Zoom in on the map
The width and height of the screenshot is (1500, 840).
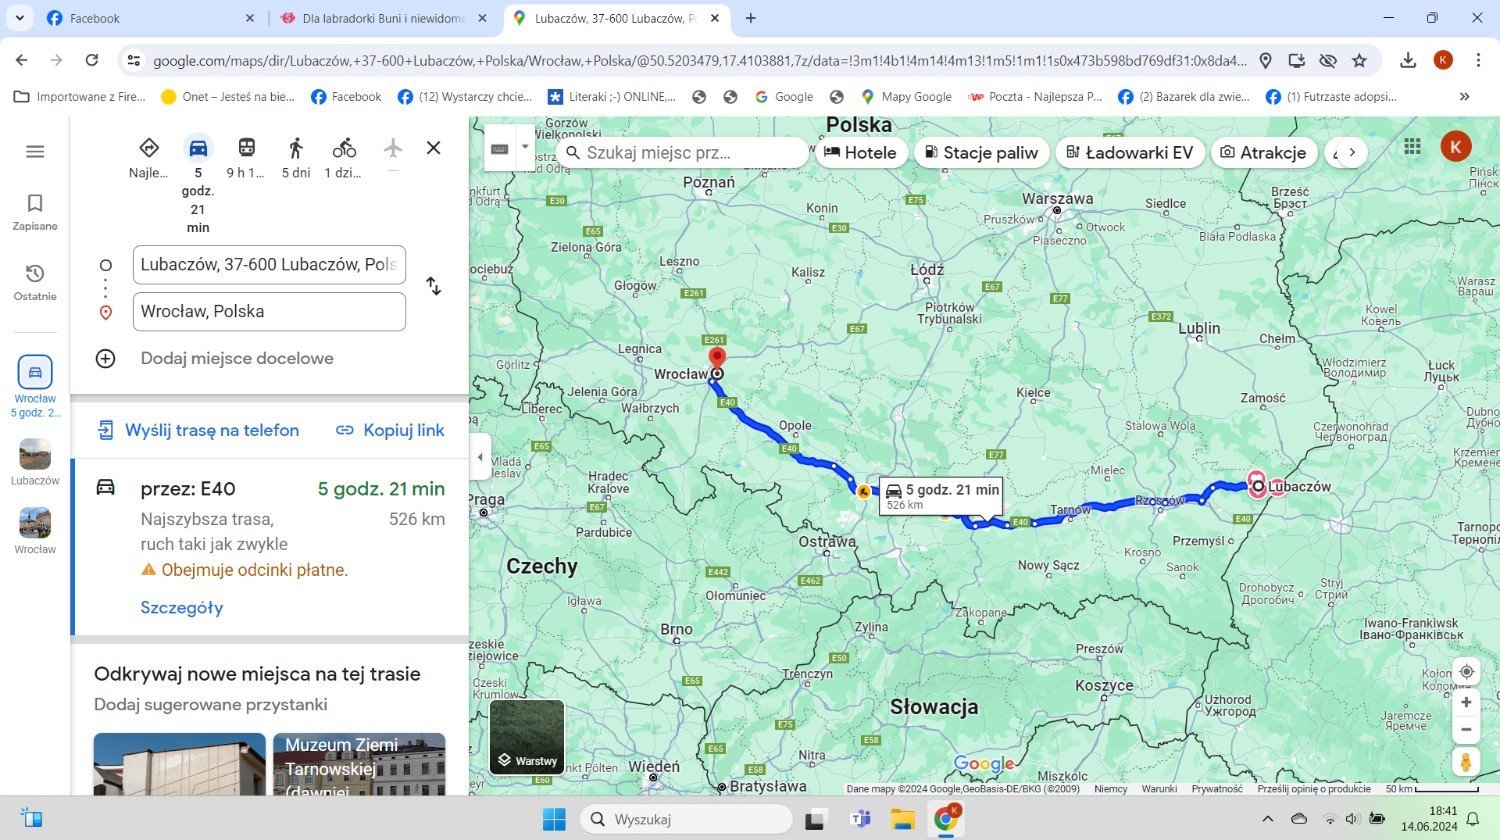[x=1466, y=702]
